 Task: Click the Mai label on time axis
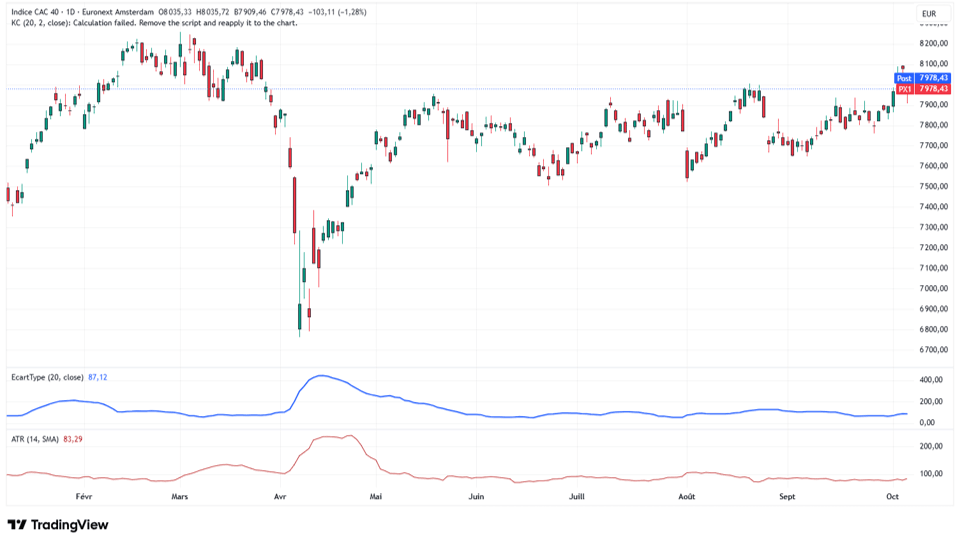point(376,496)
